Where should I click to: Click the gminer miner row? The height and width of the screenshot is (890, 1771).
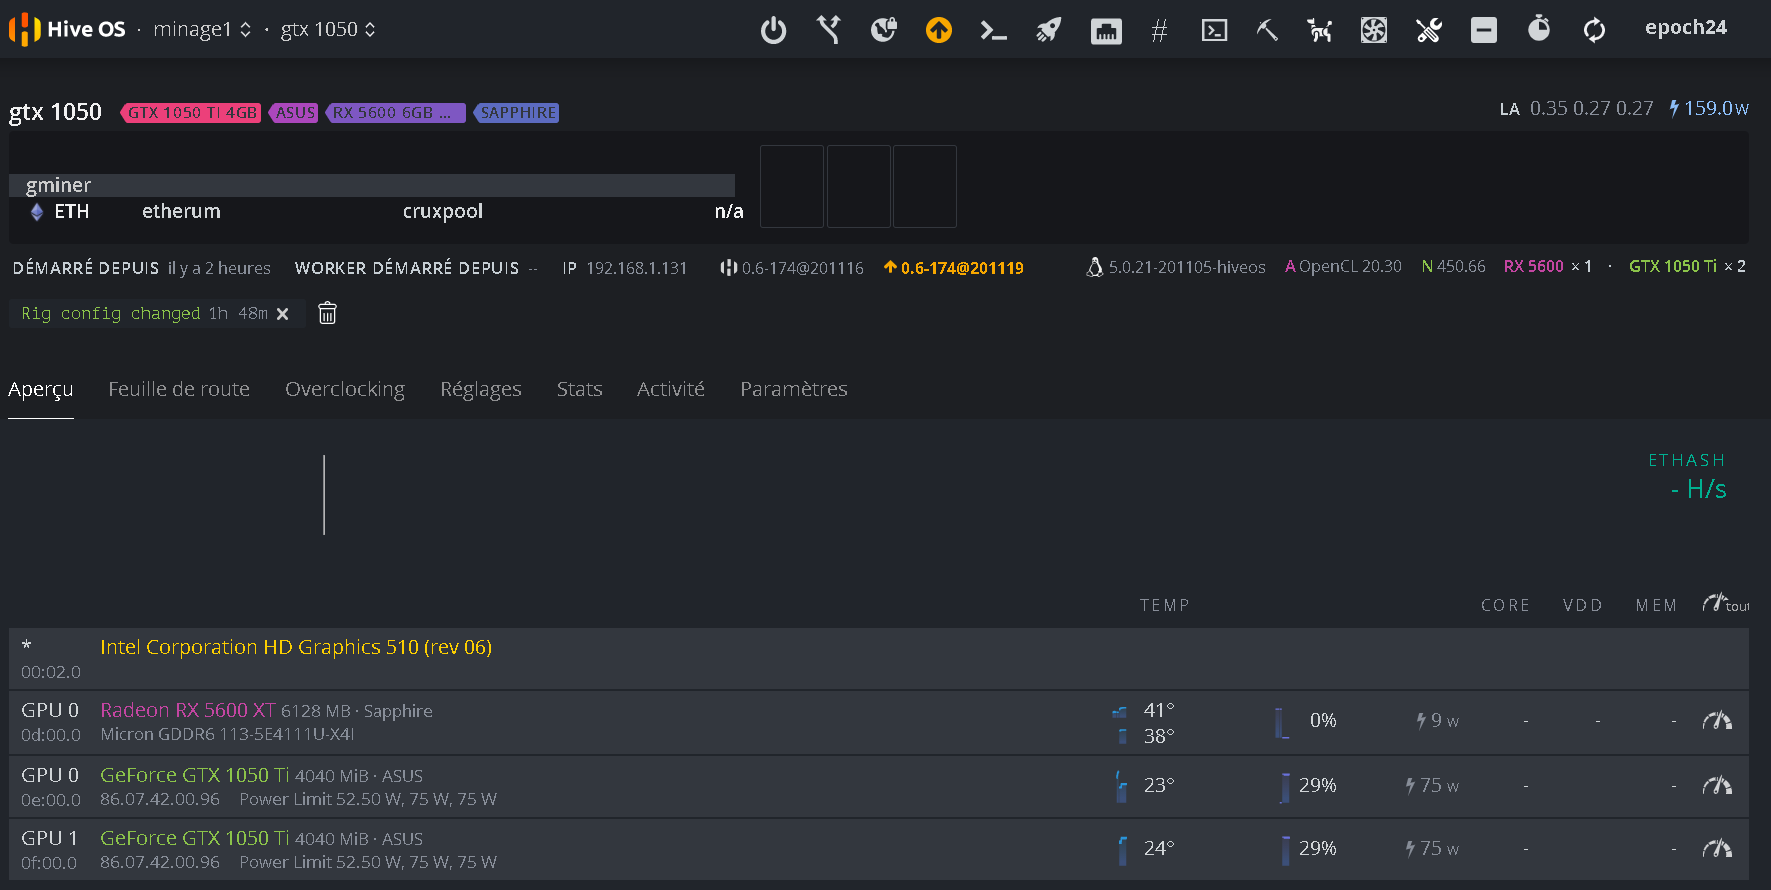372,185
